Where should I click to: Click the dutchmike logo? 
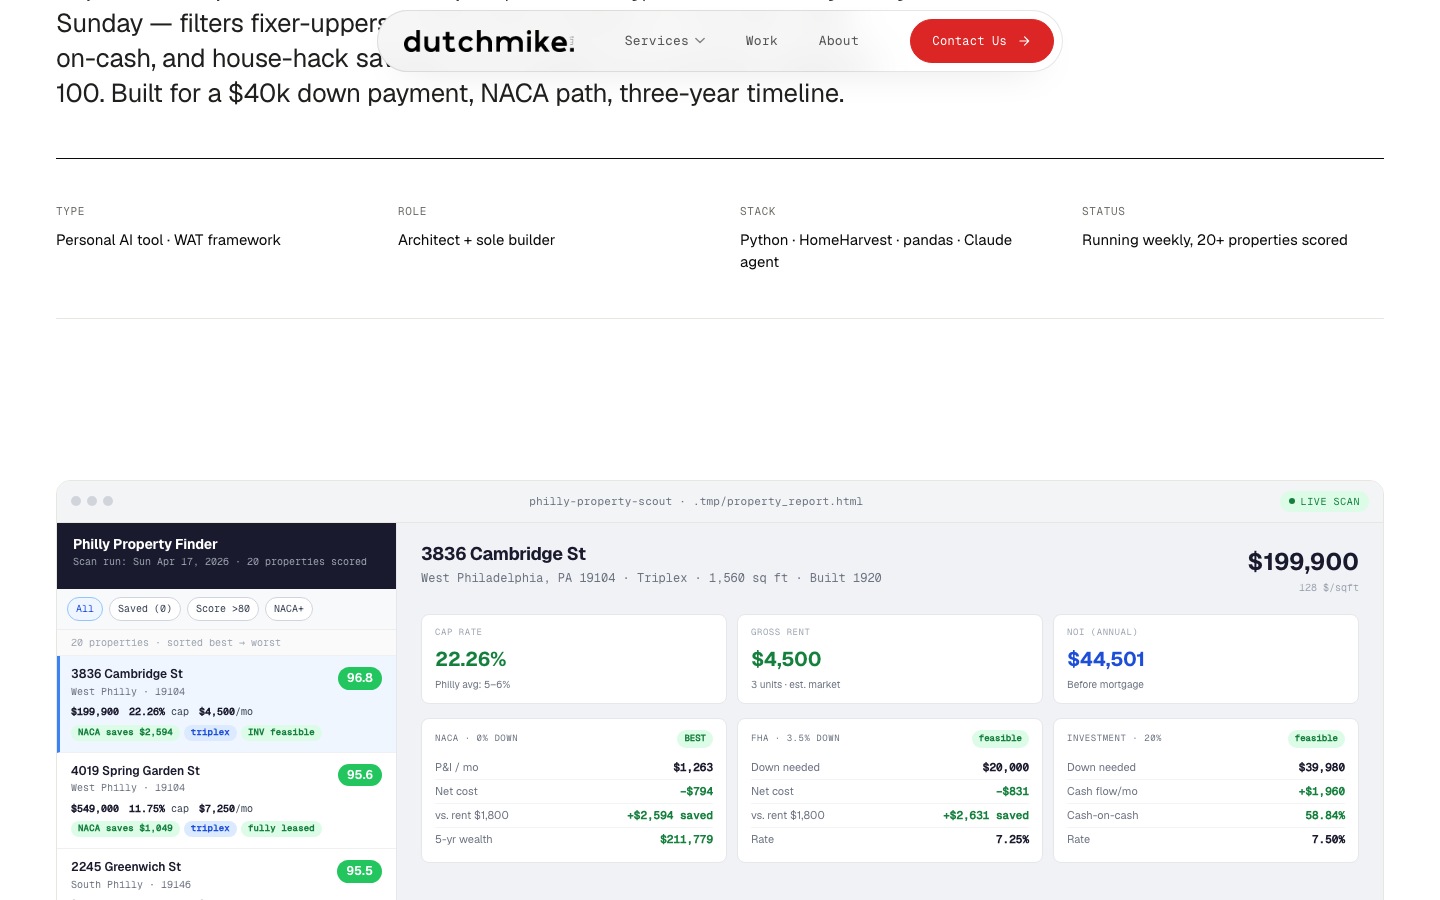pos(489,41)
